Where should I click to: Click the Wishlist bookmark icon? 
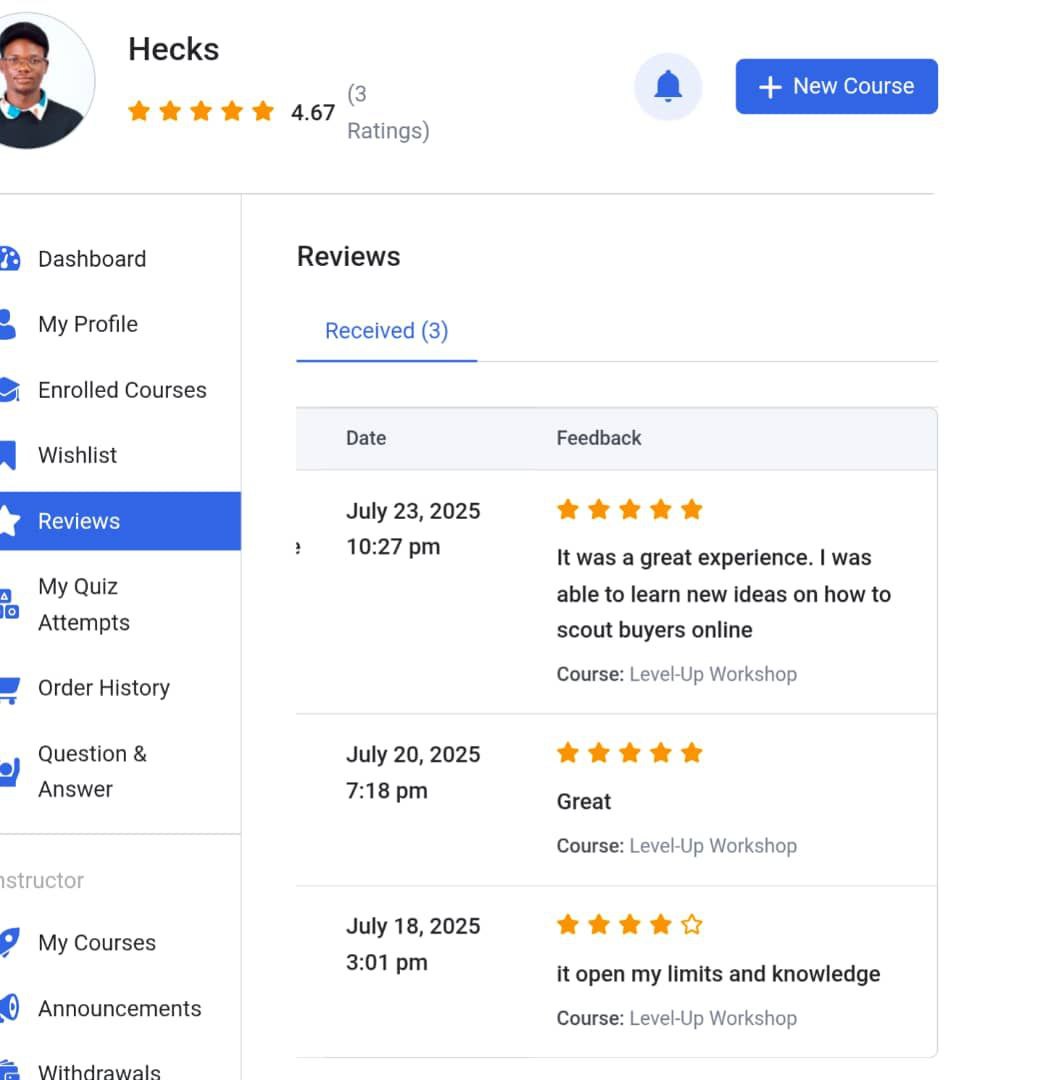pos(8,455)
